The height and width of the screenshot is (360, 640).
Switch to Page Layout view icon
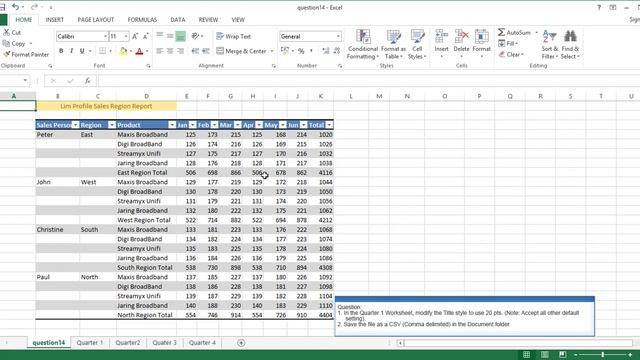click(544, 355)
